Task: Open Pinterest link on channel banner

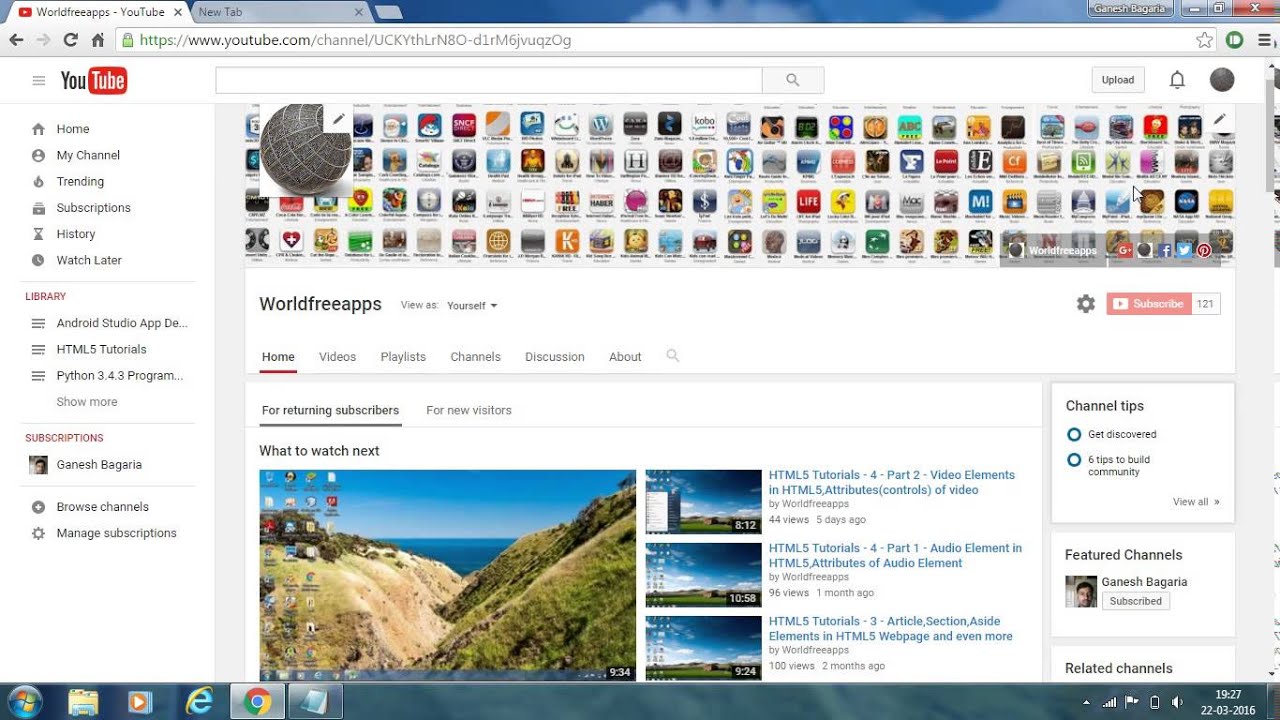Action: (x=1204, y=250)
